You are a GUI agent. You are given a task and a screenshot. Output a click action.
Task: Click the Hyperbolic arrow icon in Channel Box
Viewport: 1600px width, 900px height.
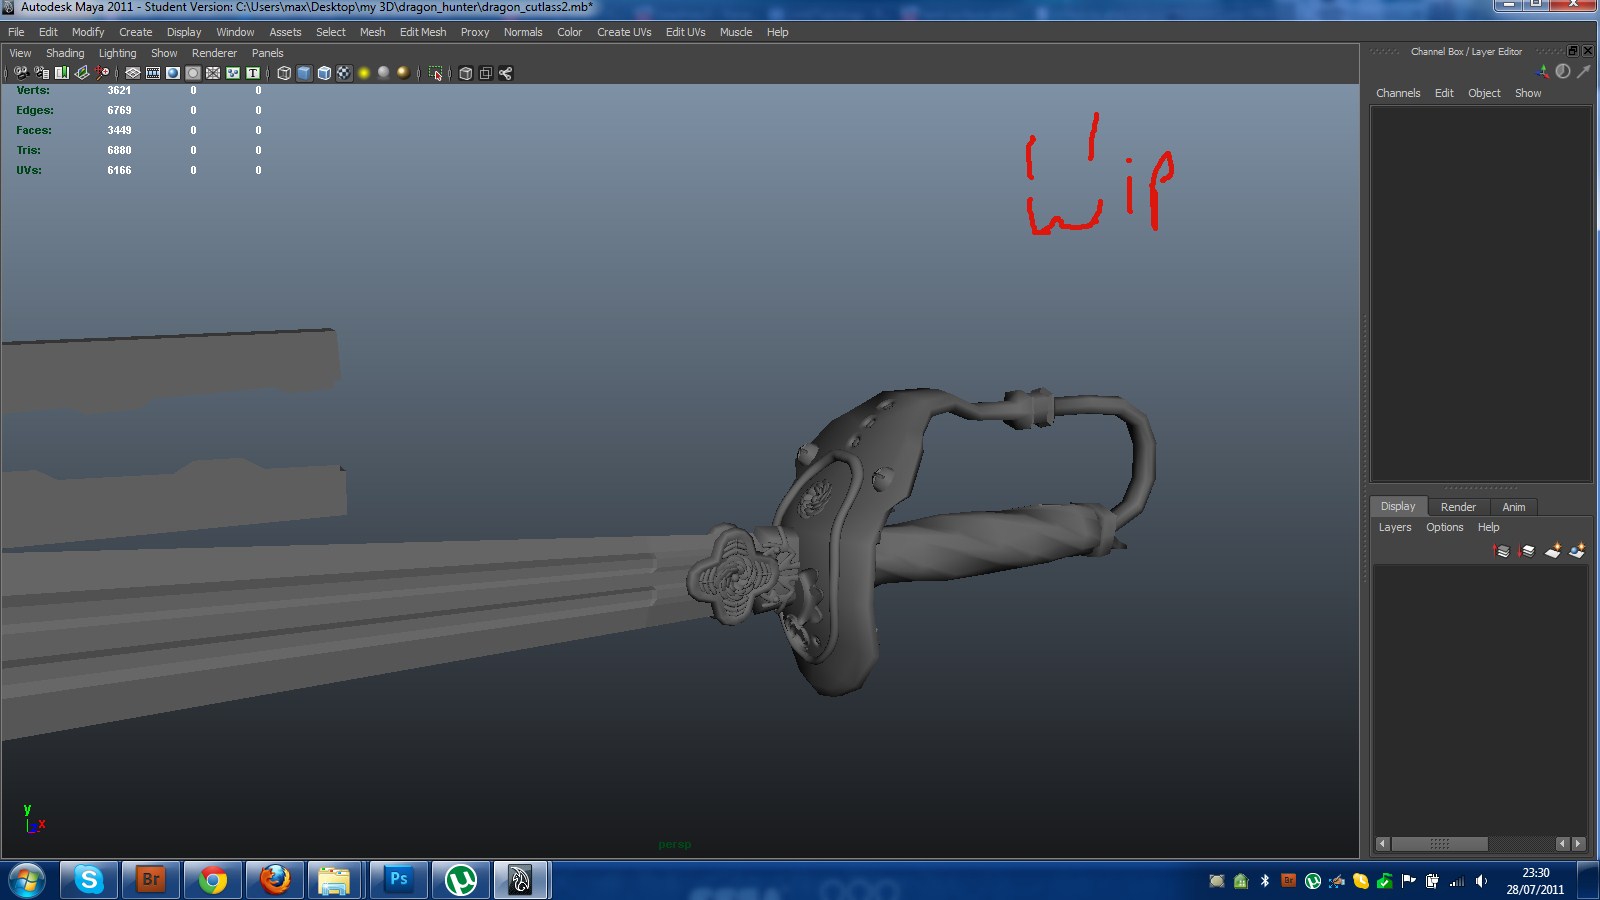[x=1583, y=72]
